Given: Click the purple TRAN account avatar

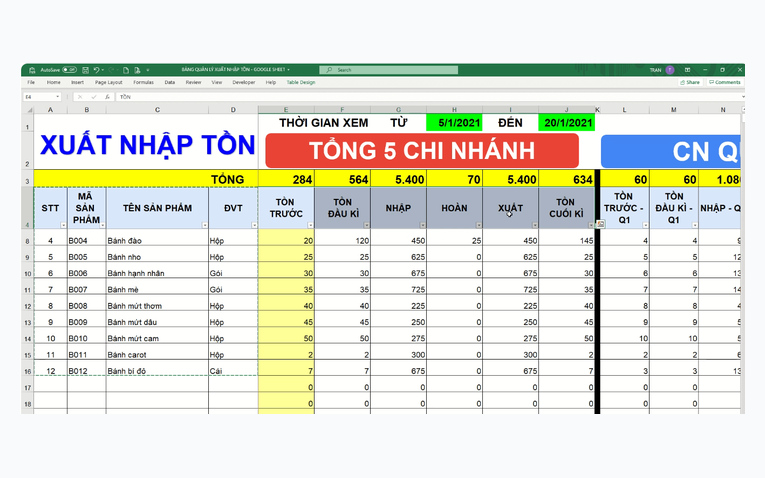Looking at the screenshot, I should [x=670, y=70].
